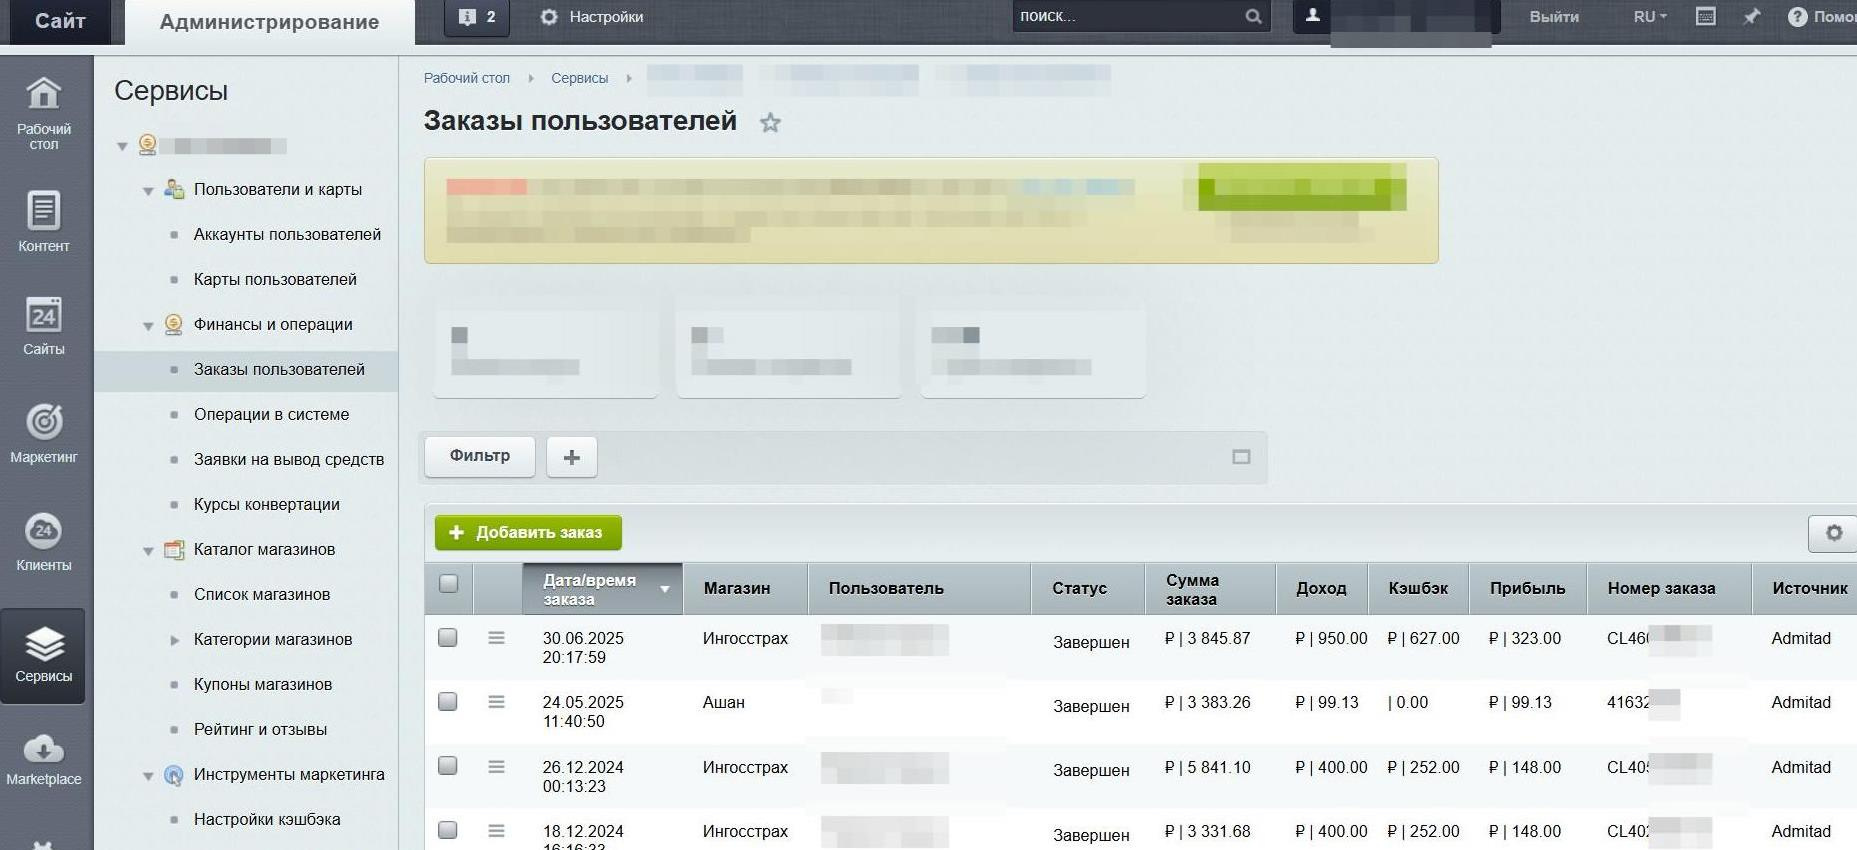Open the table settings gear

pyautogui.click(x=1833, y=533)
